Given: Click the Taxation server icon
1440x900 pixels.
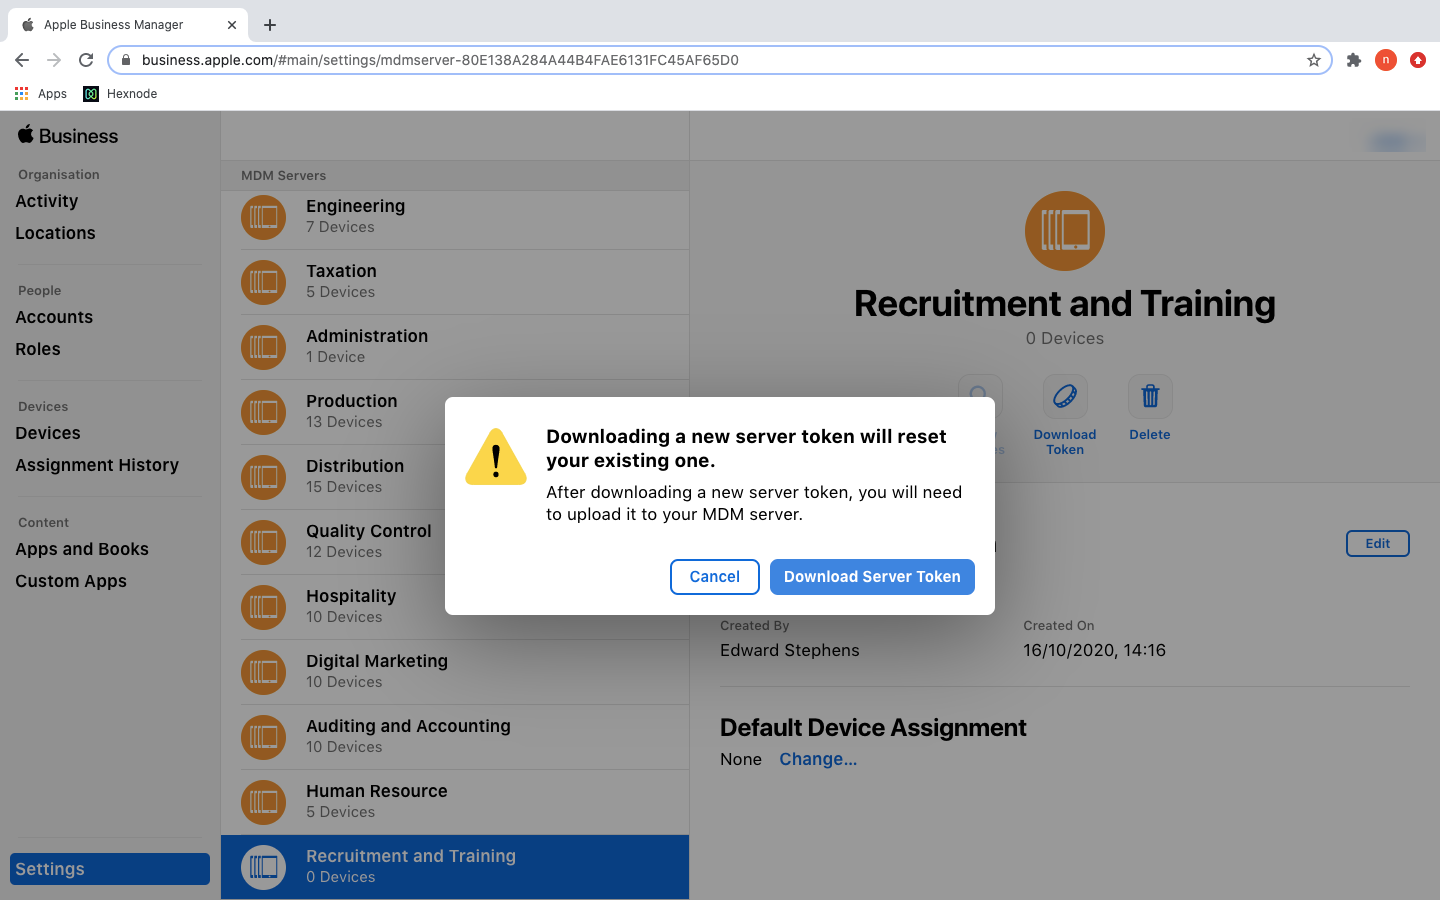Looking at the screenshot, I should pyautogui.click(x=263, y=282).
